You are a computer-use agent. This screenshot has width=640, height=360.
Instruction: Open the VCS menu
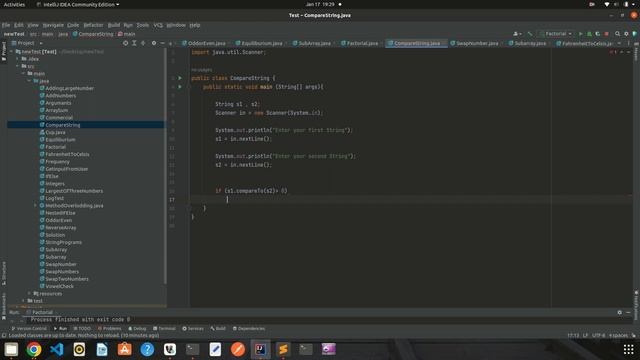[158, 25]
